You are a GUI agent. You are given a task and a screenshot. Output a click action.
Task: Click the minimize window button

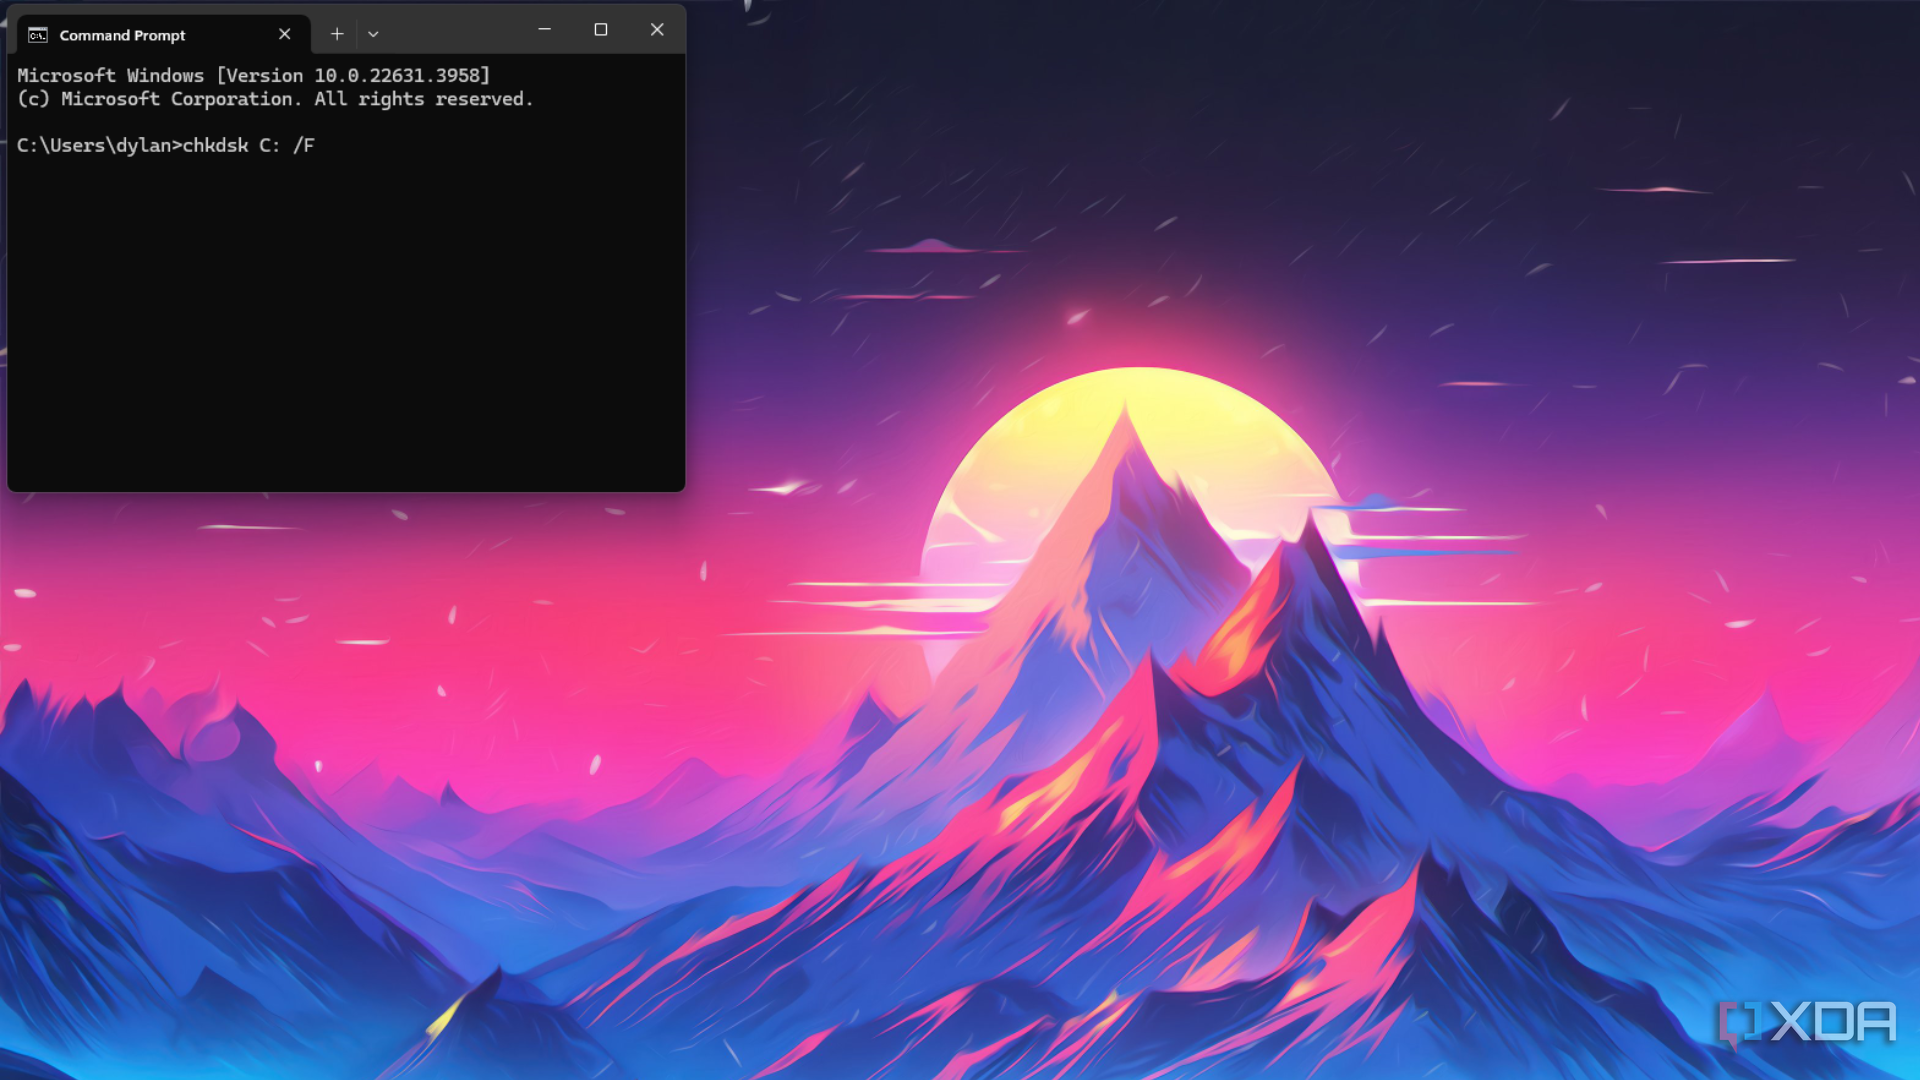point(545,29)
